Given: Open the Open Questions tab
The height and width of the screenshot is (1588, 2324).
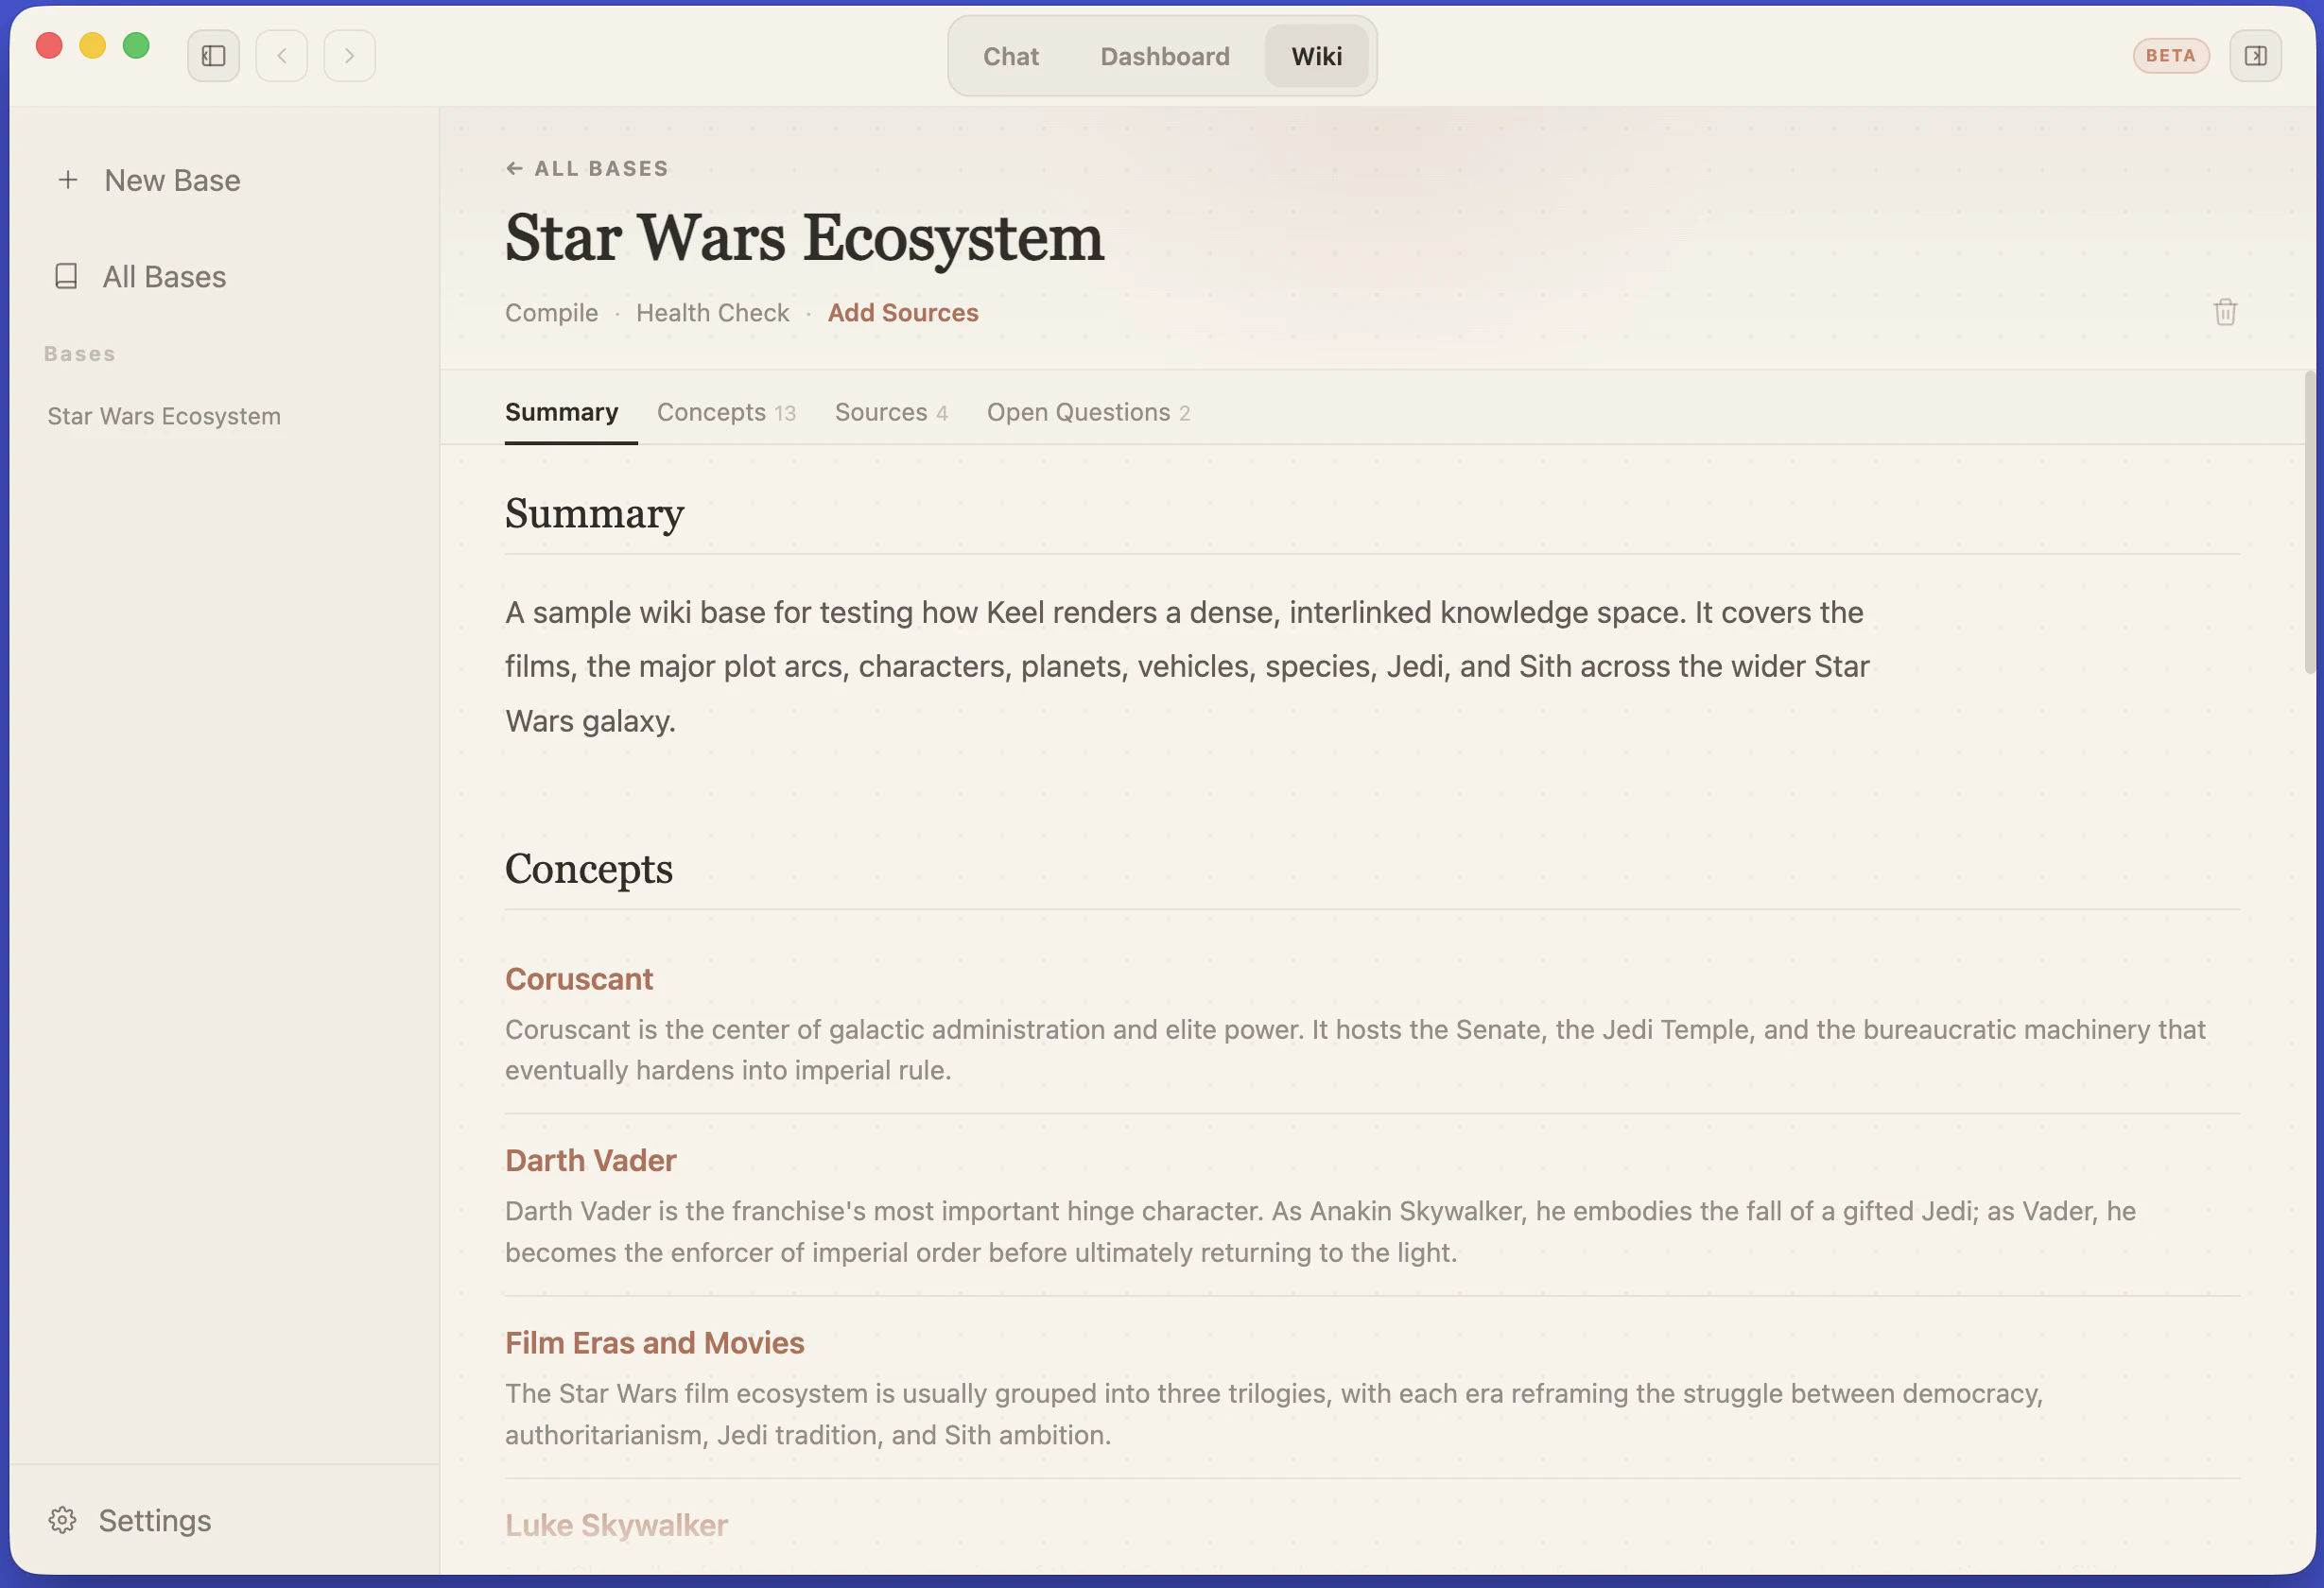Looking at the screenshot, I should pos(1088,412).
